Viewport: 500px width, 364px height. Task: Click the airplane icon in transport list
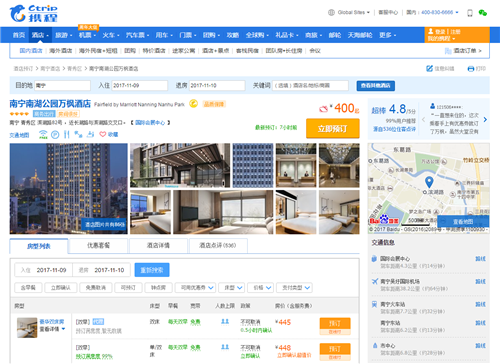coord(375,282)
